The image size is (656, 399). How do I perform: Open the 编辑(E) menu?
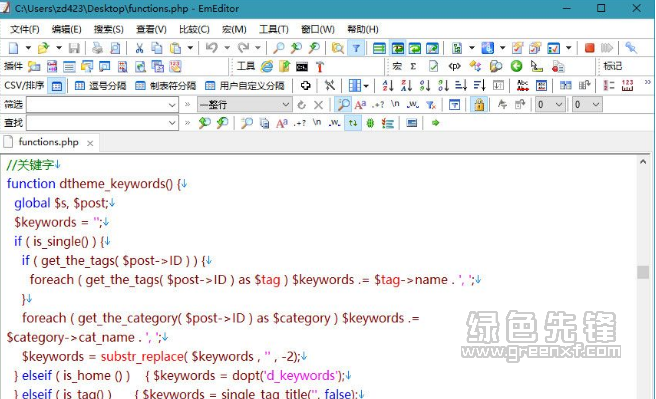point(67,29)
